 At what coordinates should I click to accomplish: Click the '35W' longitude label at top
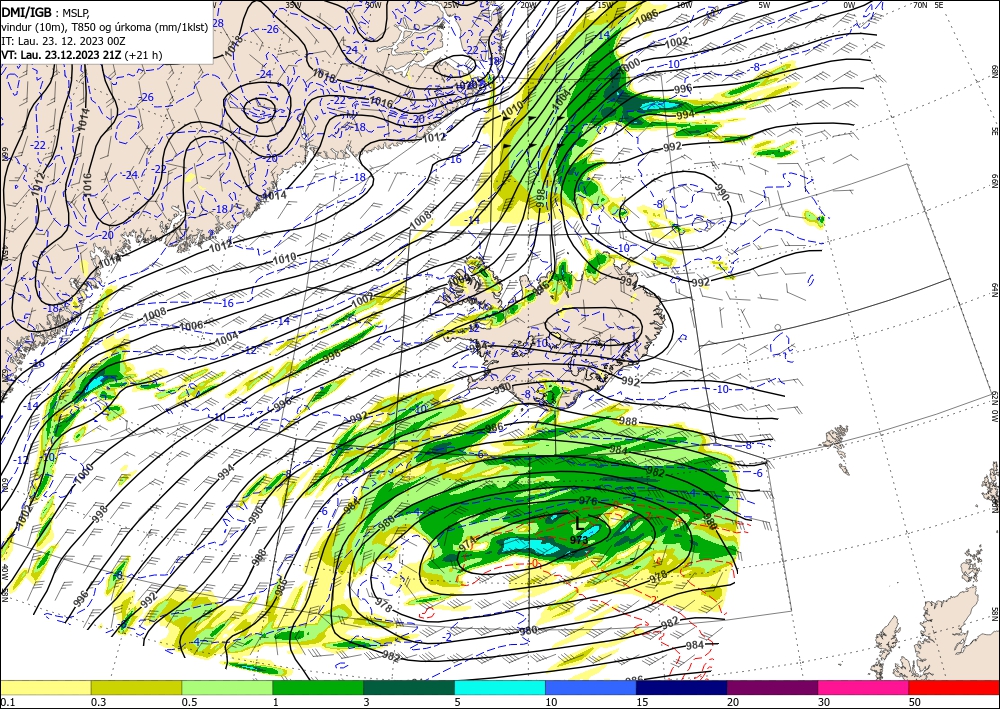pyautogui.click(x=293, y=5)
